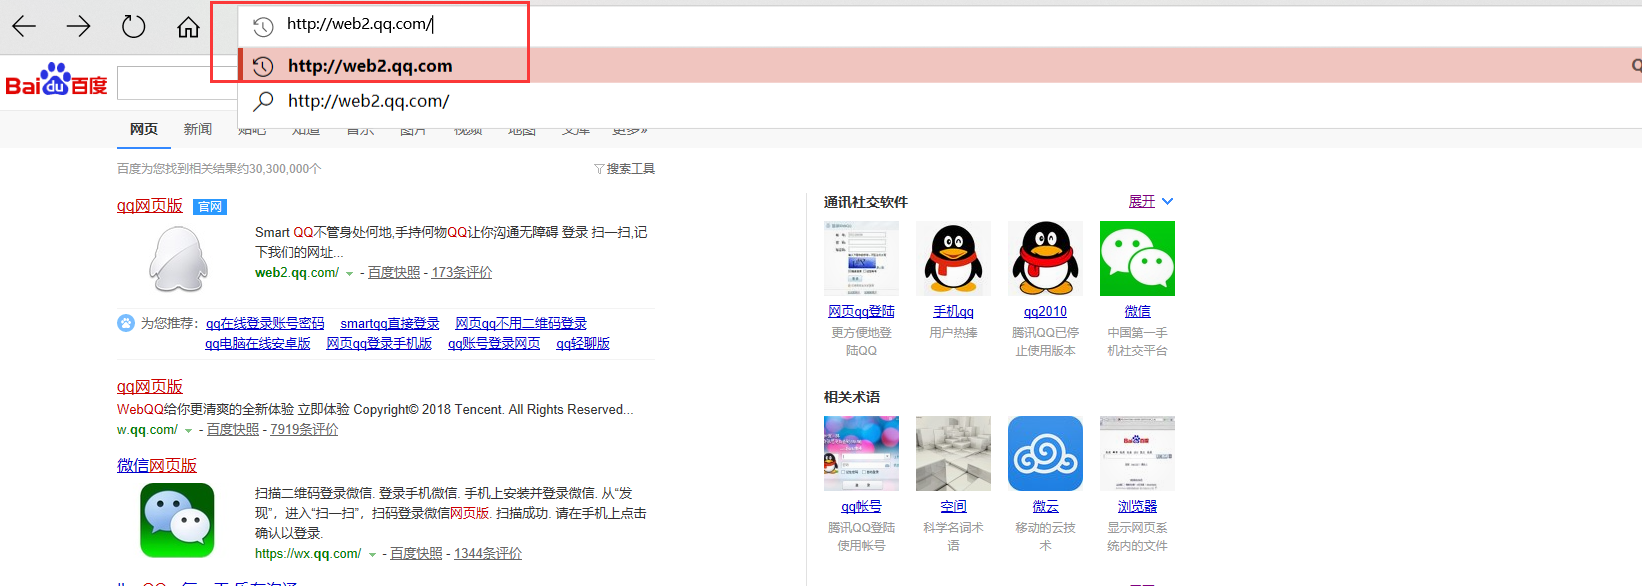Open the 百度快照 link for web2.qq.com

coord(394,273)
